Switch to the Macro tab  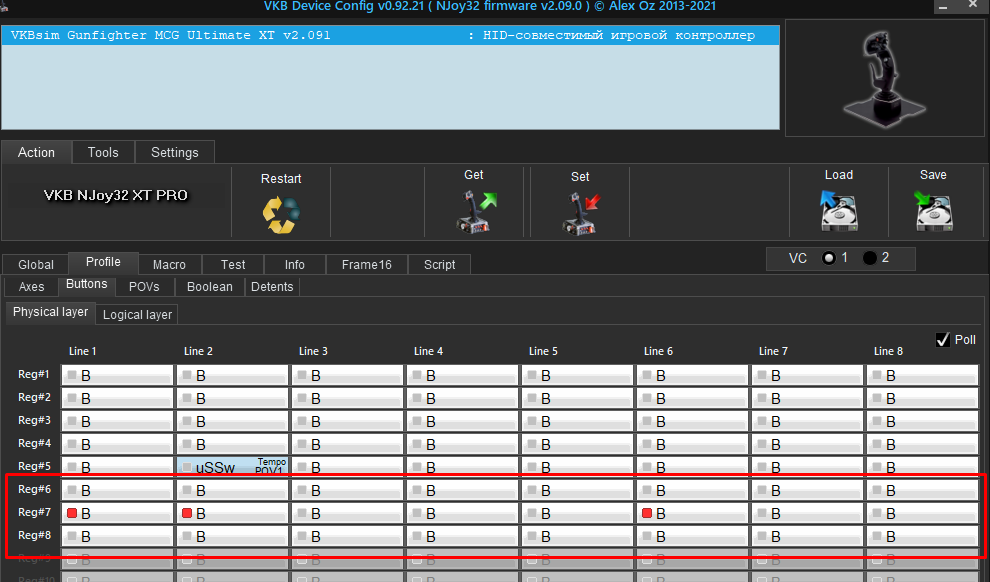point(169,264)
